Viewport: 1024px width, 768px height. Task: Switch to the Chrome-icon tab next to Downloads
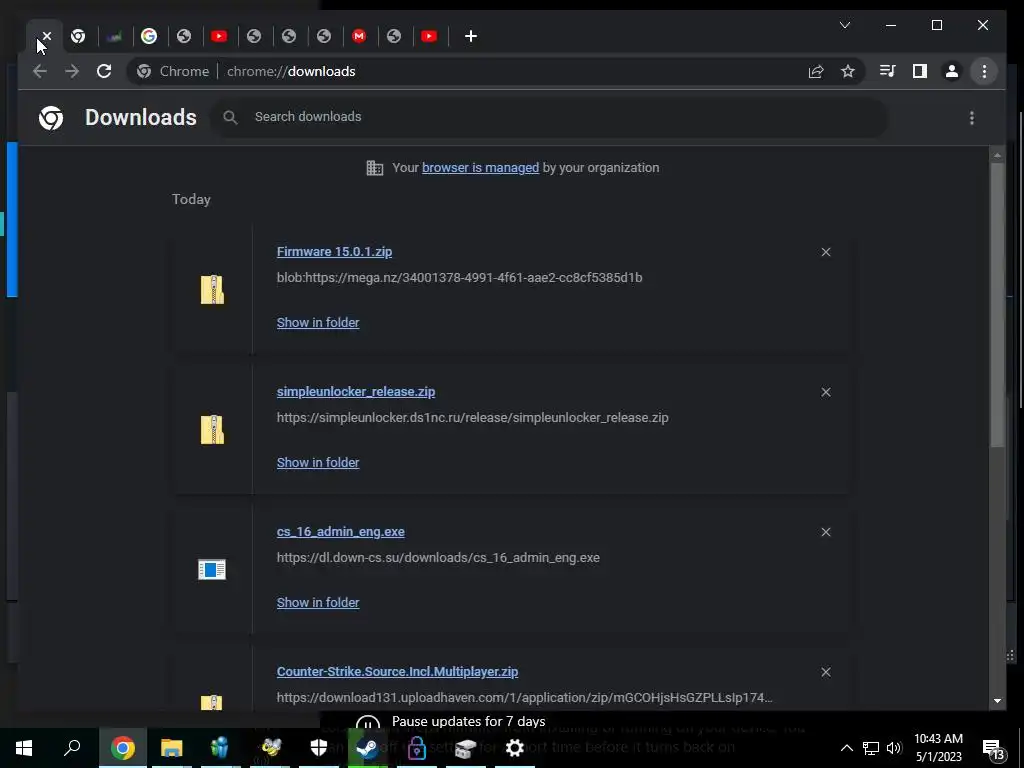coord(78,37)
